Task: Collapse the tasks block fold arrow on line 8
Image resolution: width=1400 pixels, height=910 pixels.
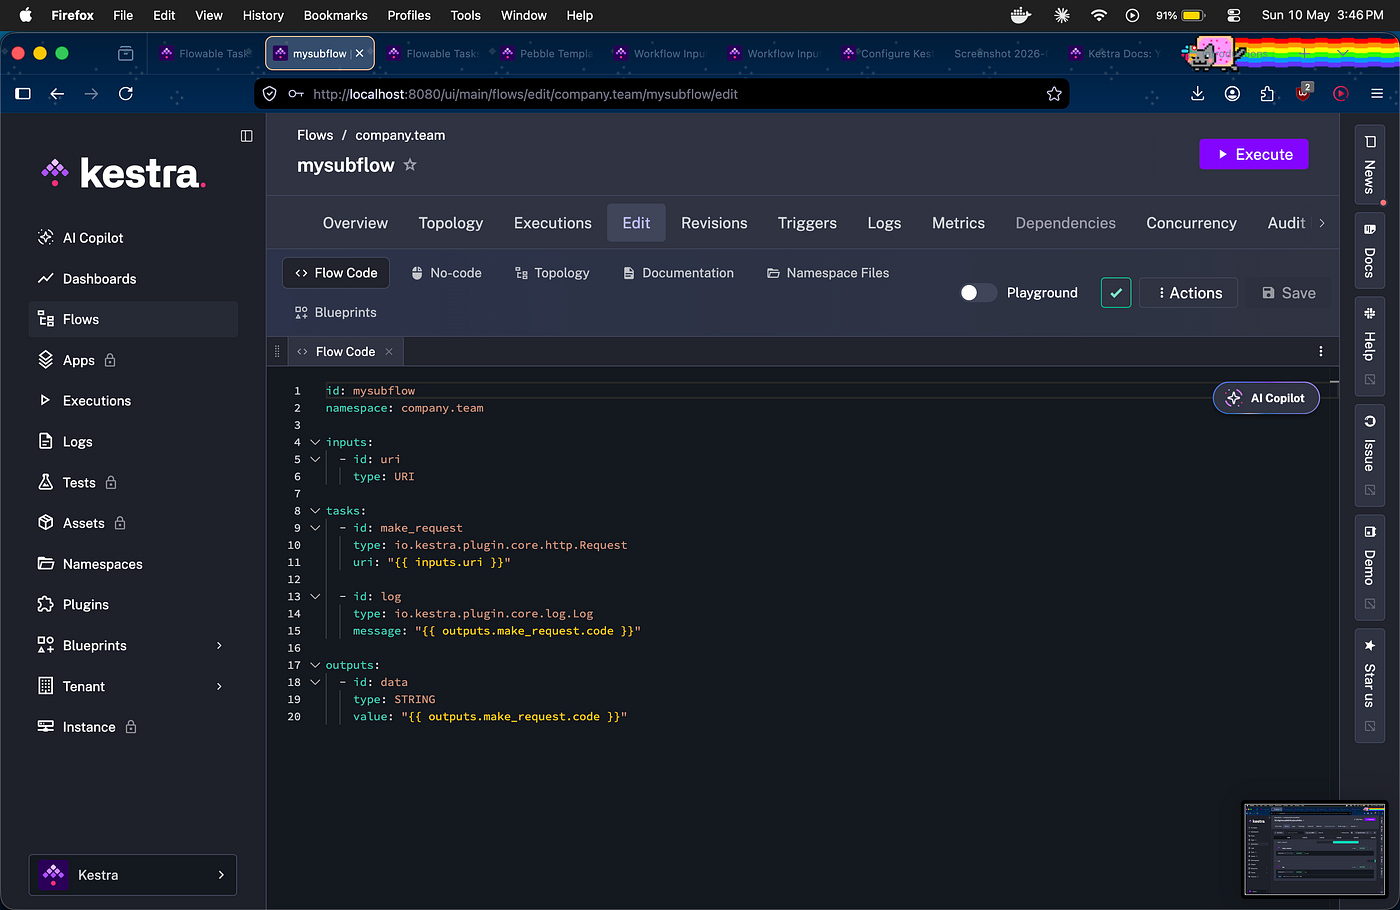Action: click(x=315, y=511)
